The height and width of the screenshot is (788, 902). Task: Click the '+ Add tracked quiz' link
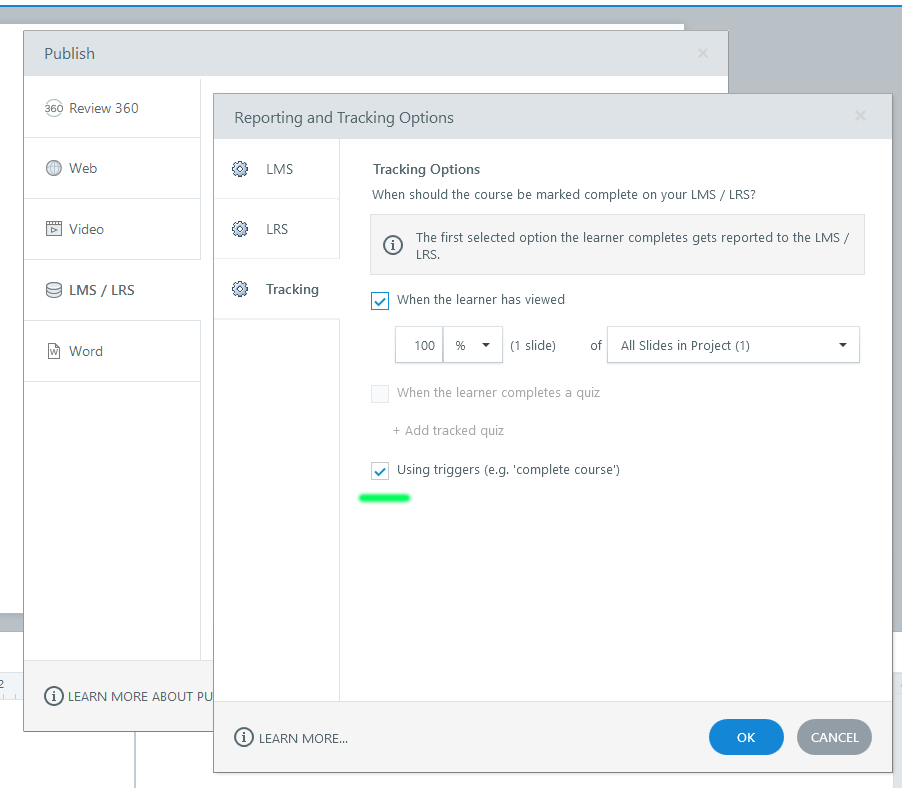click(x=448, y=431)
